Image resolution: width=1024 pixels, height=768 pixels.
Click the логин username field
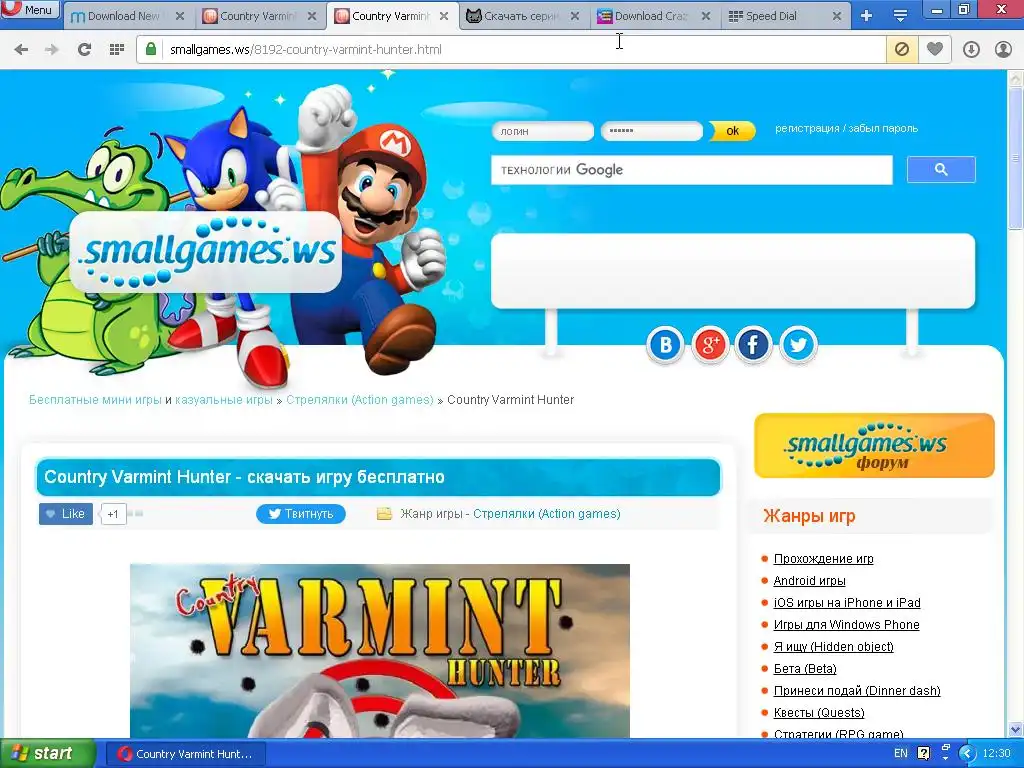tap(543, 131)
